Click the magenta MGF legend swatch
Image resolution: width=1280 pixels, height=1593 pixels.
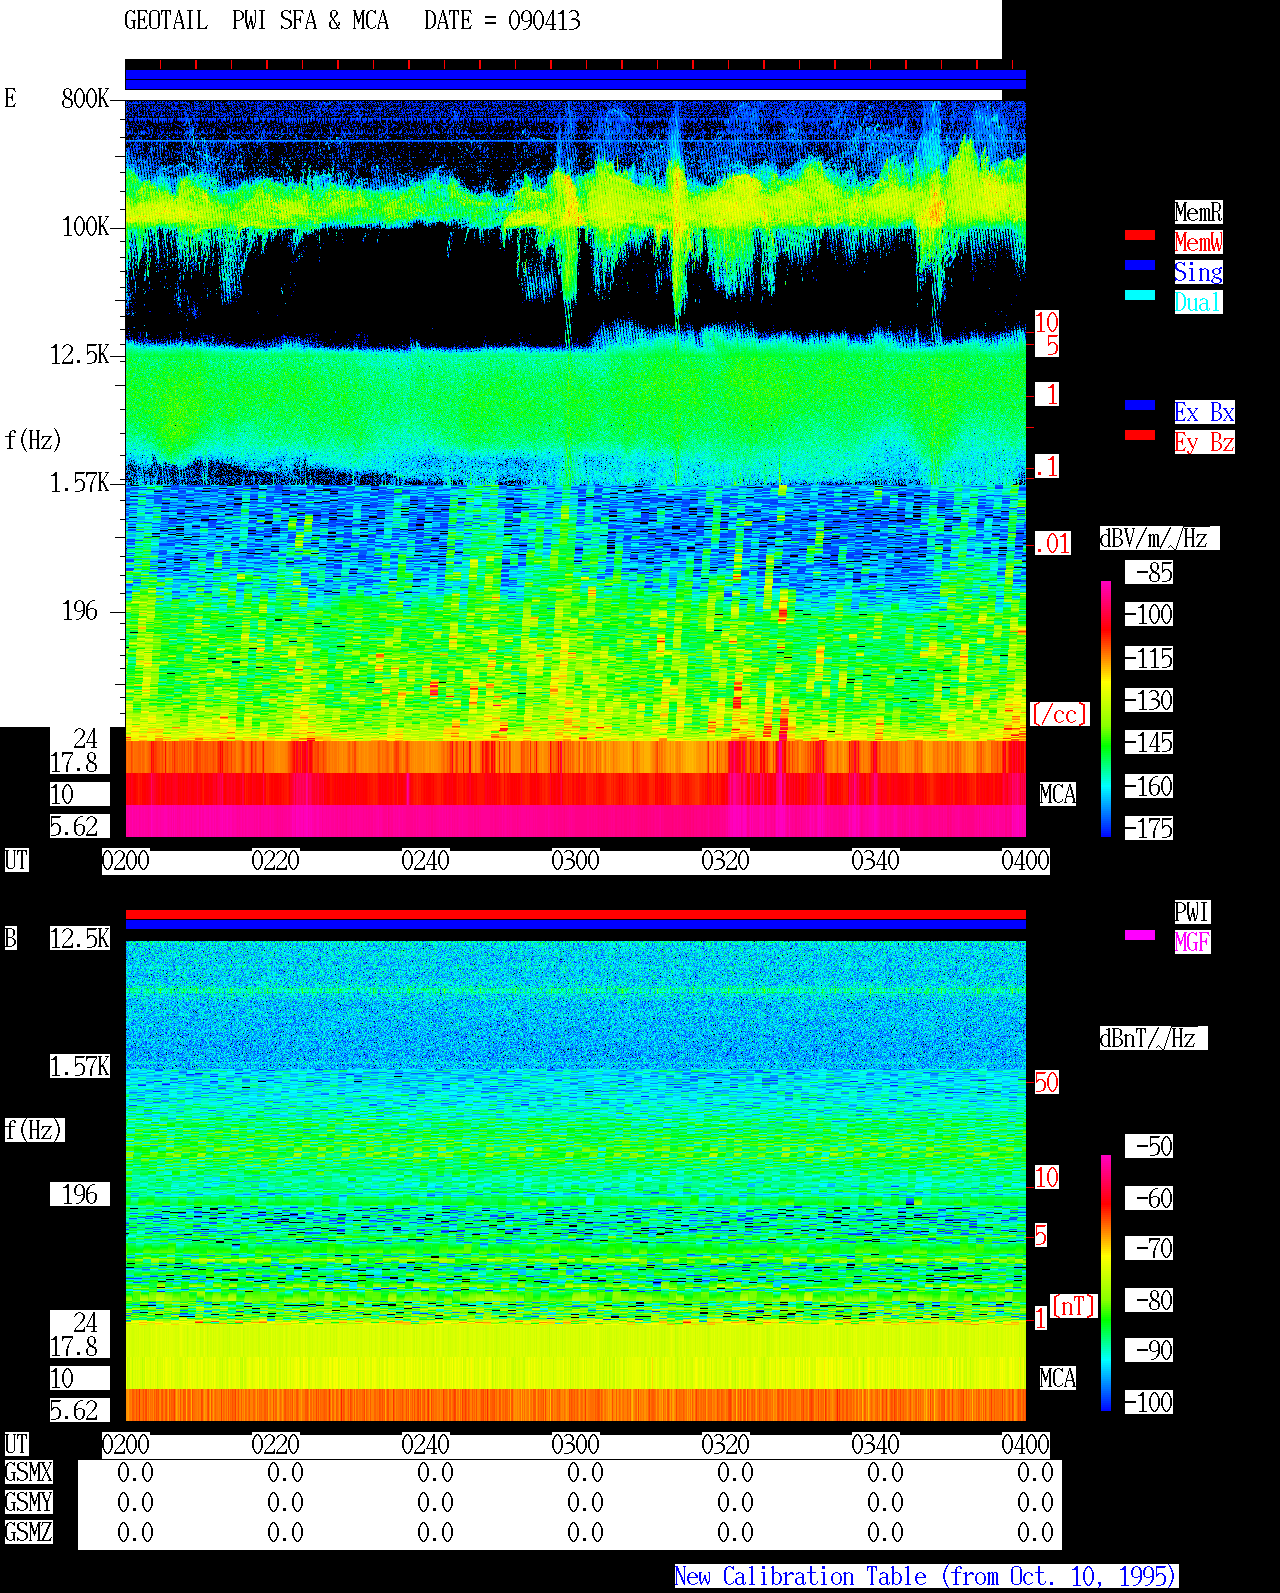1140,935
